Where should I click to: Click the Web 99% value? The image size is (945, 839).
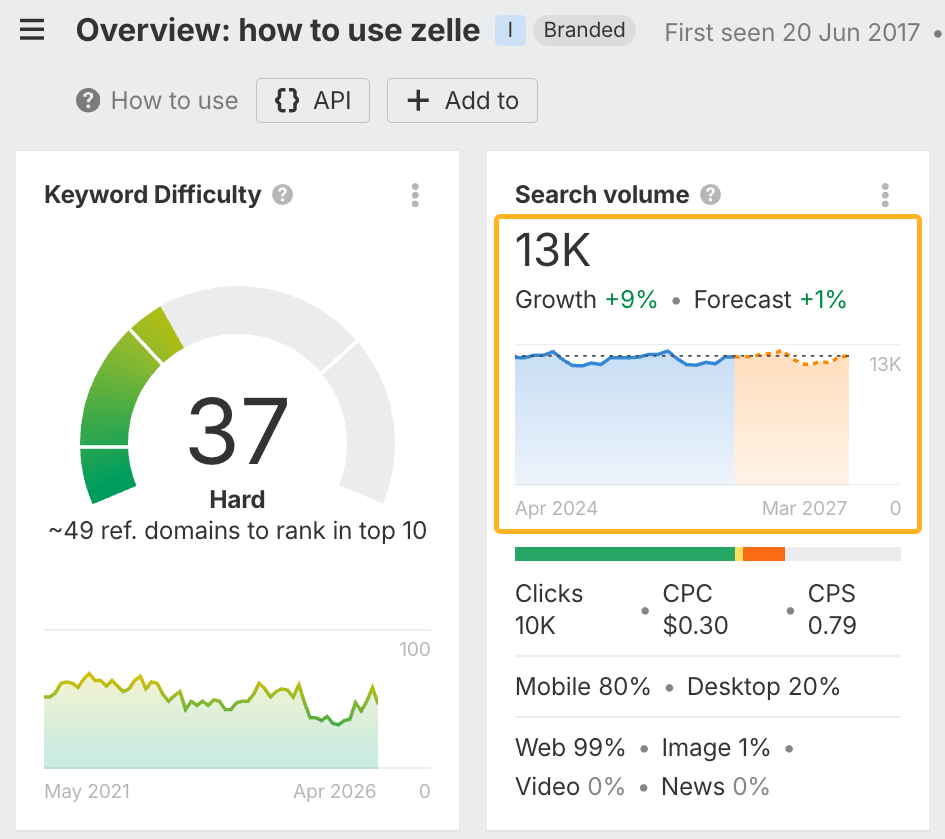tap(570, 747)
